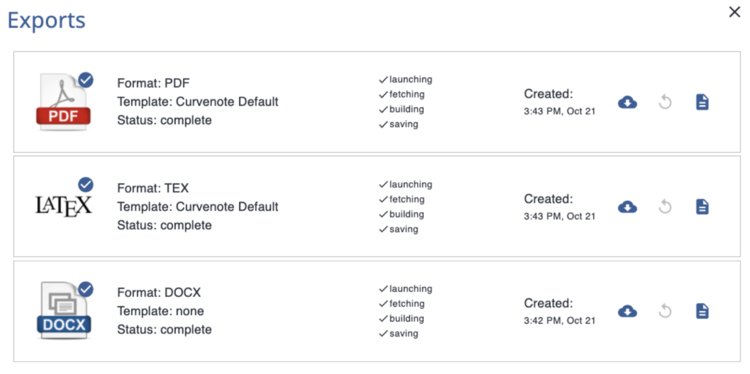Download the DOCX export
This screenshot has height=374, width=750.
coord(627,311)
